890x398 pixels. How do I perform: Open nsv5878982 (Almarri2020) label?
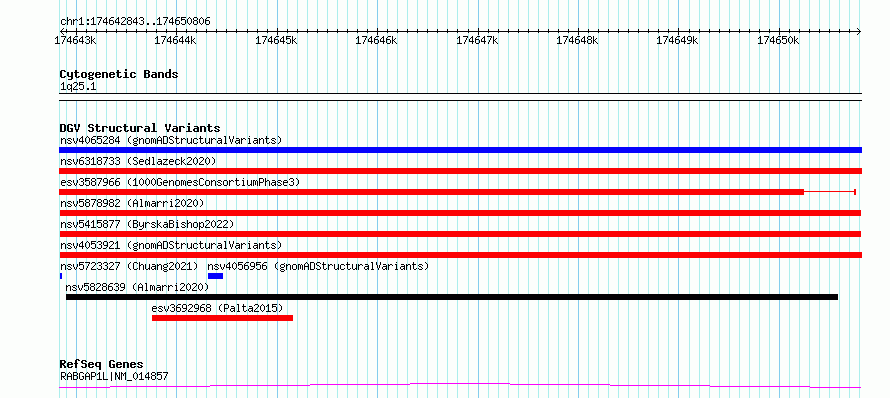[x=132, y=203]
